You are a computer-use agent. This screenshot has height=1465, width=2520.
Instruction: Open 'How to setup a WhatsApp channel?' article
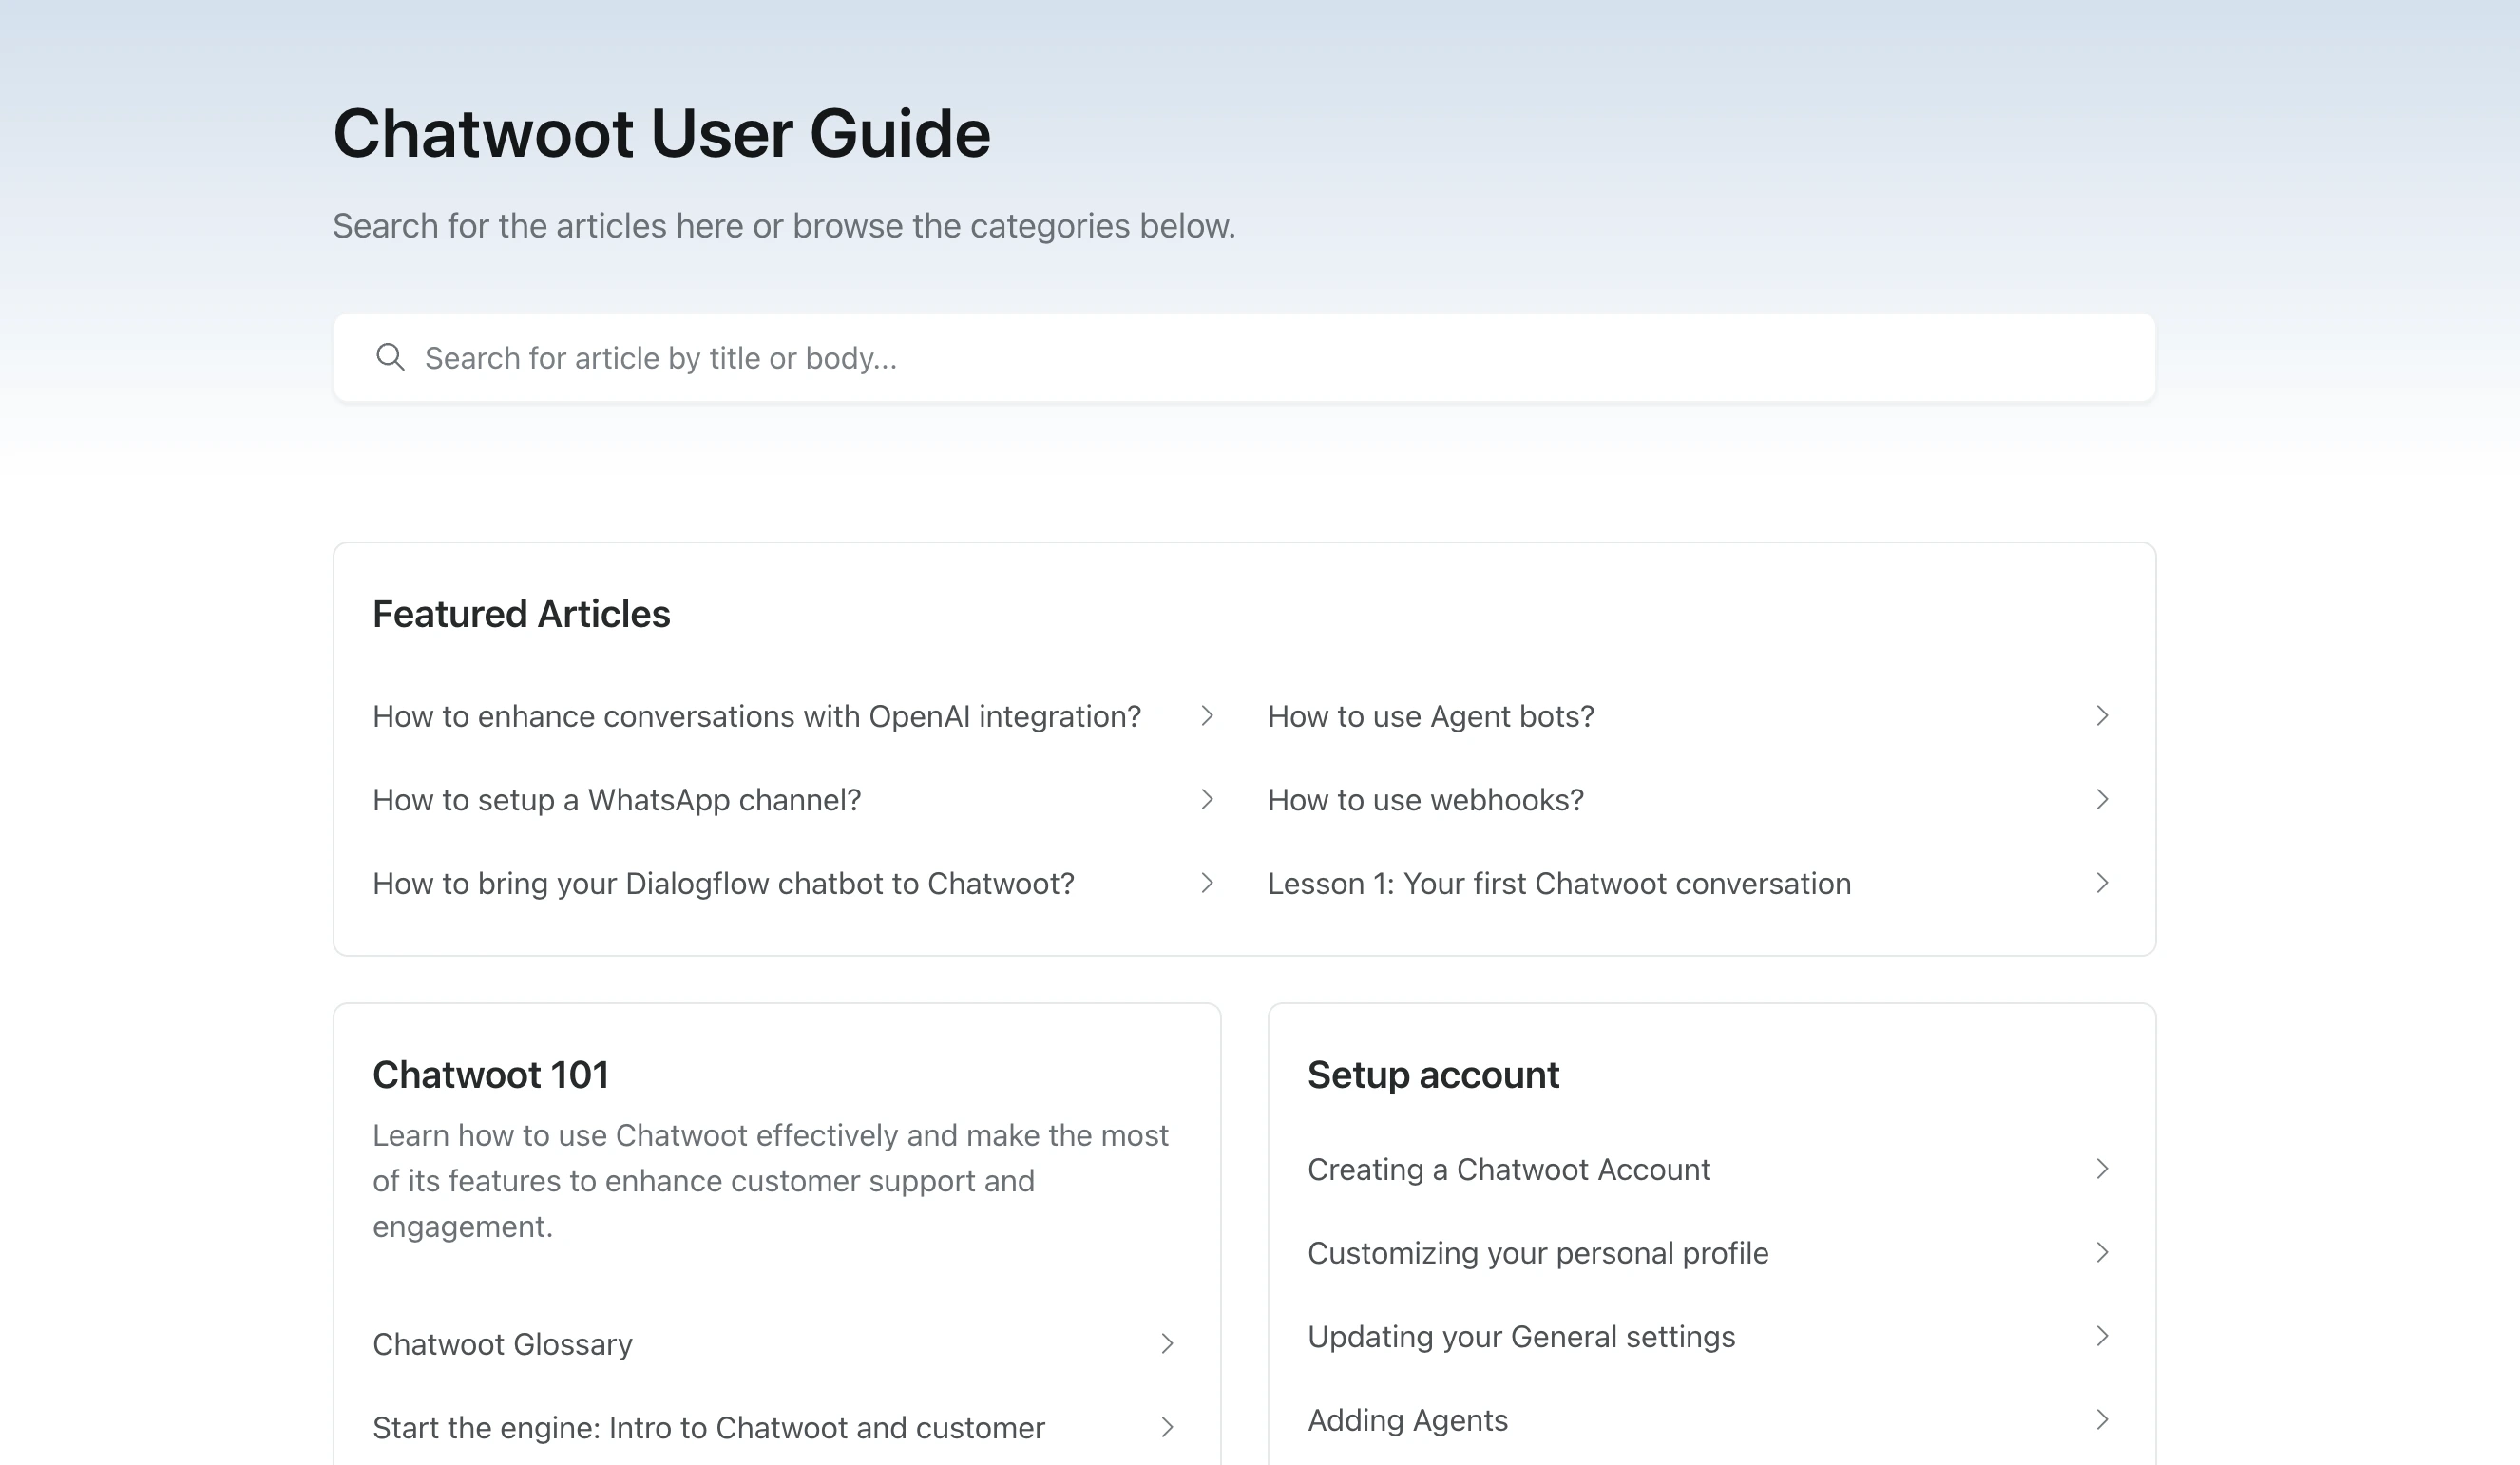[618, 799]
